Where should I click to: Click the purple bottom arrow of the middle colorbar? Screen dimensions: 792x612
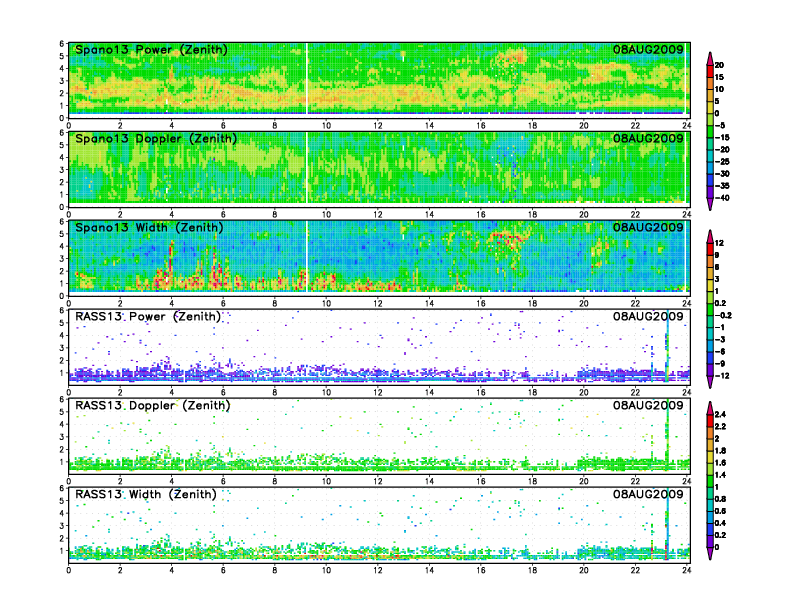tap(710, 382)
